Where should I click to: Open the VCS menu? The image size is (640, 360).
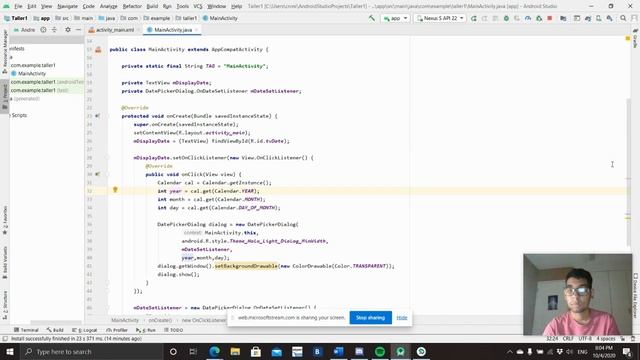(198, 6)
